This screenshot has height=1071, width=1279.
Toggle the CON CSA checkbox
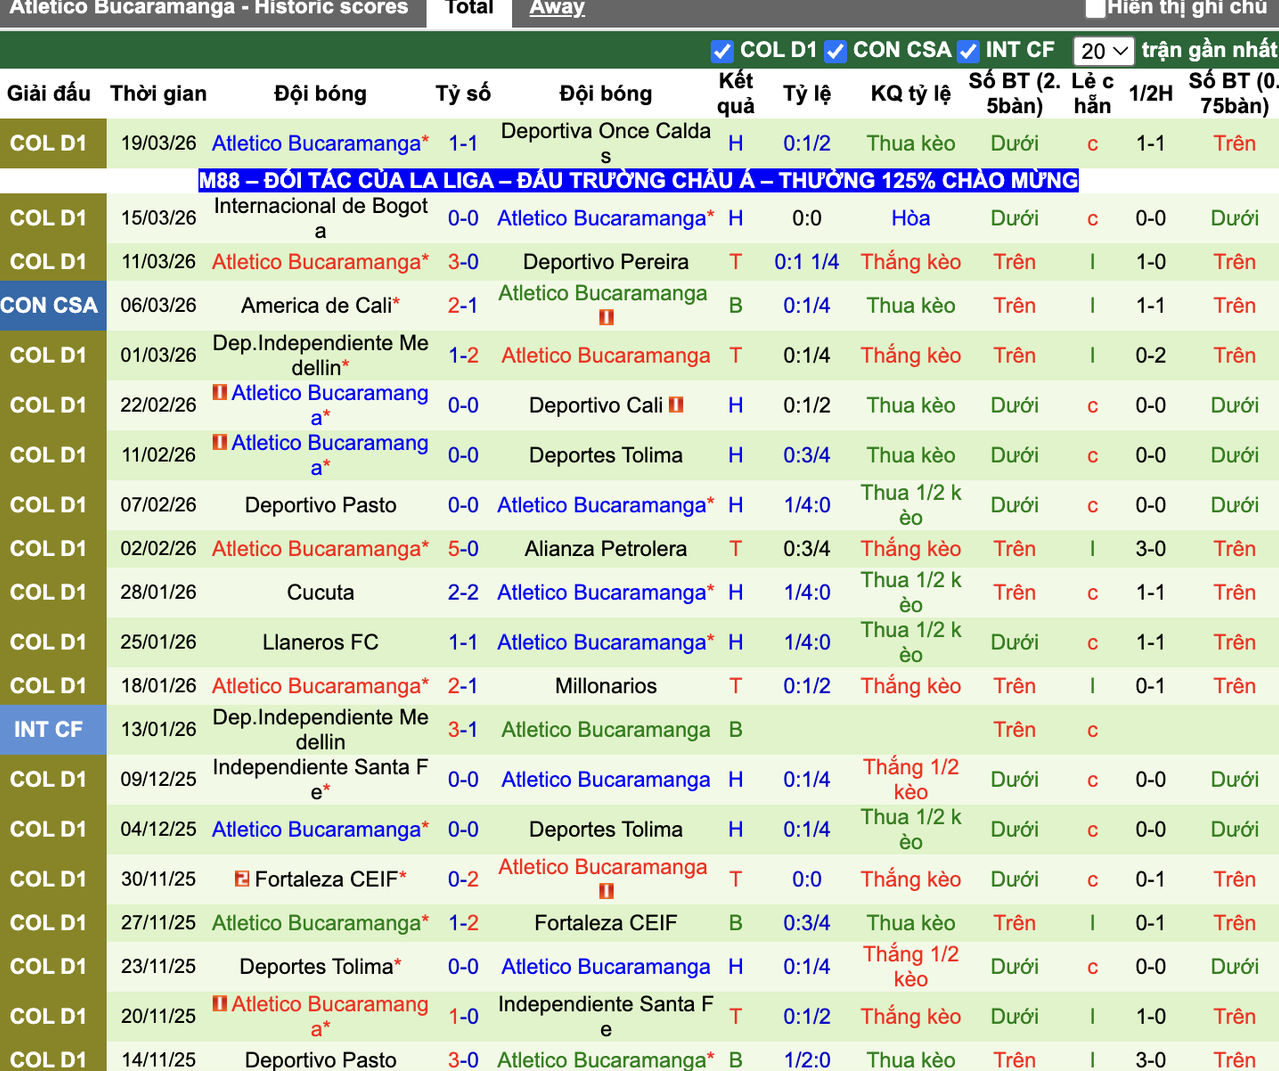point(836,51)
